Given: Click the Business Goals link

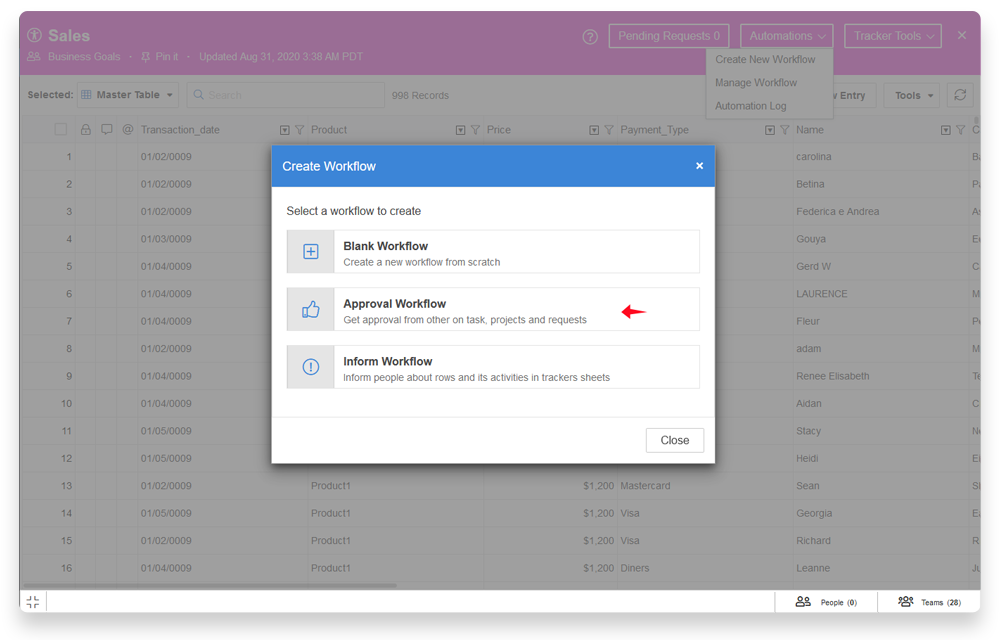Looking at the screenshot, I should pos(84,57).
